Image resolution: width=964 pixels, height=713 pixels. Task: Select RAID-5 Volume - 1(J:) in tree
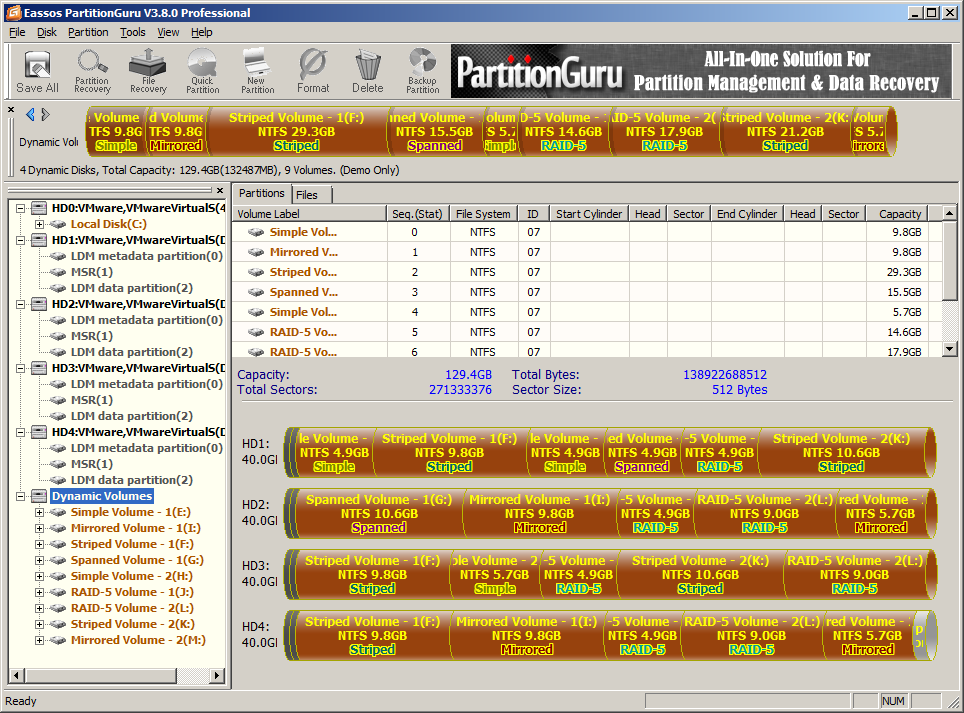(x=132, y=592)
